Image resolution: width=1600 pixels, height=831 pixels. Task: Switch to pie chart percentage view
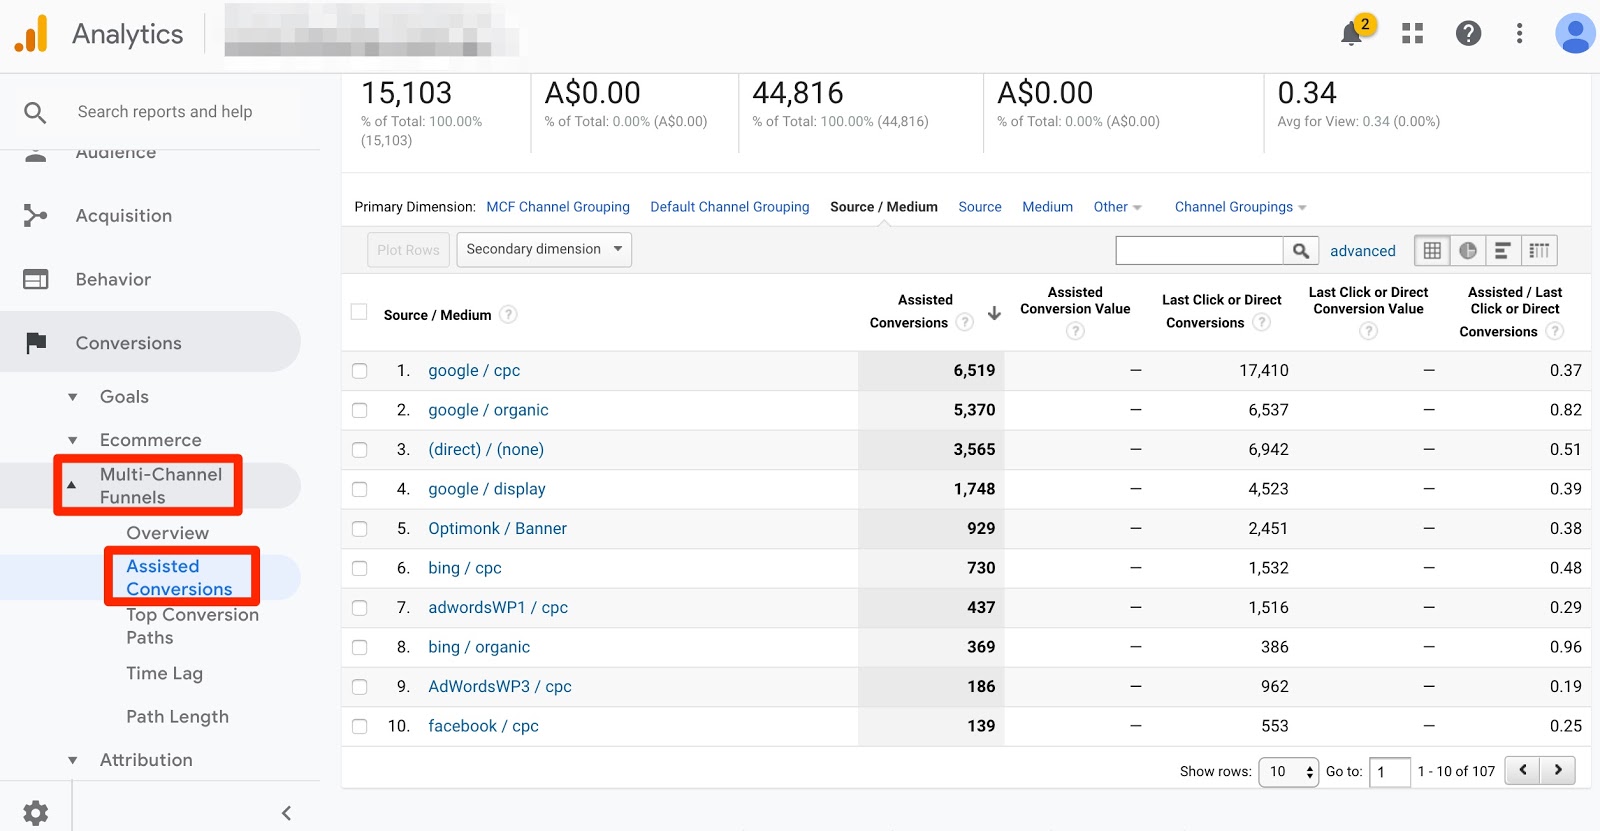click(1467, 251)
